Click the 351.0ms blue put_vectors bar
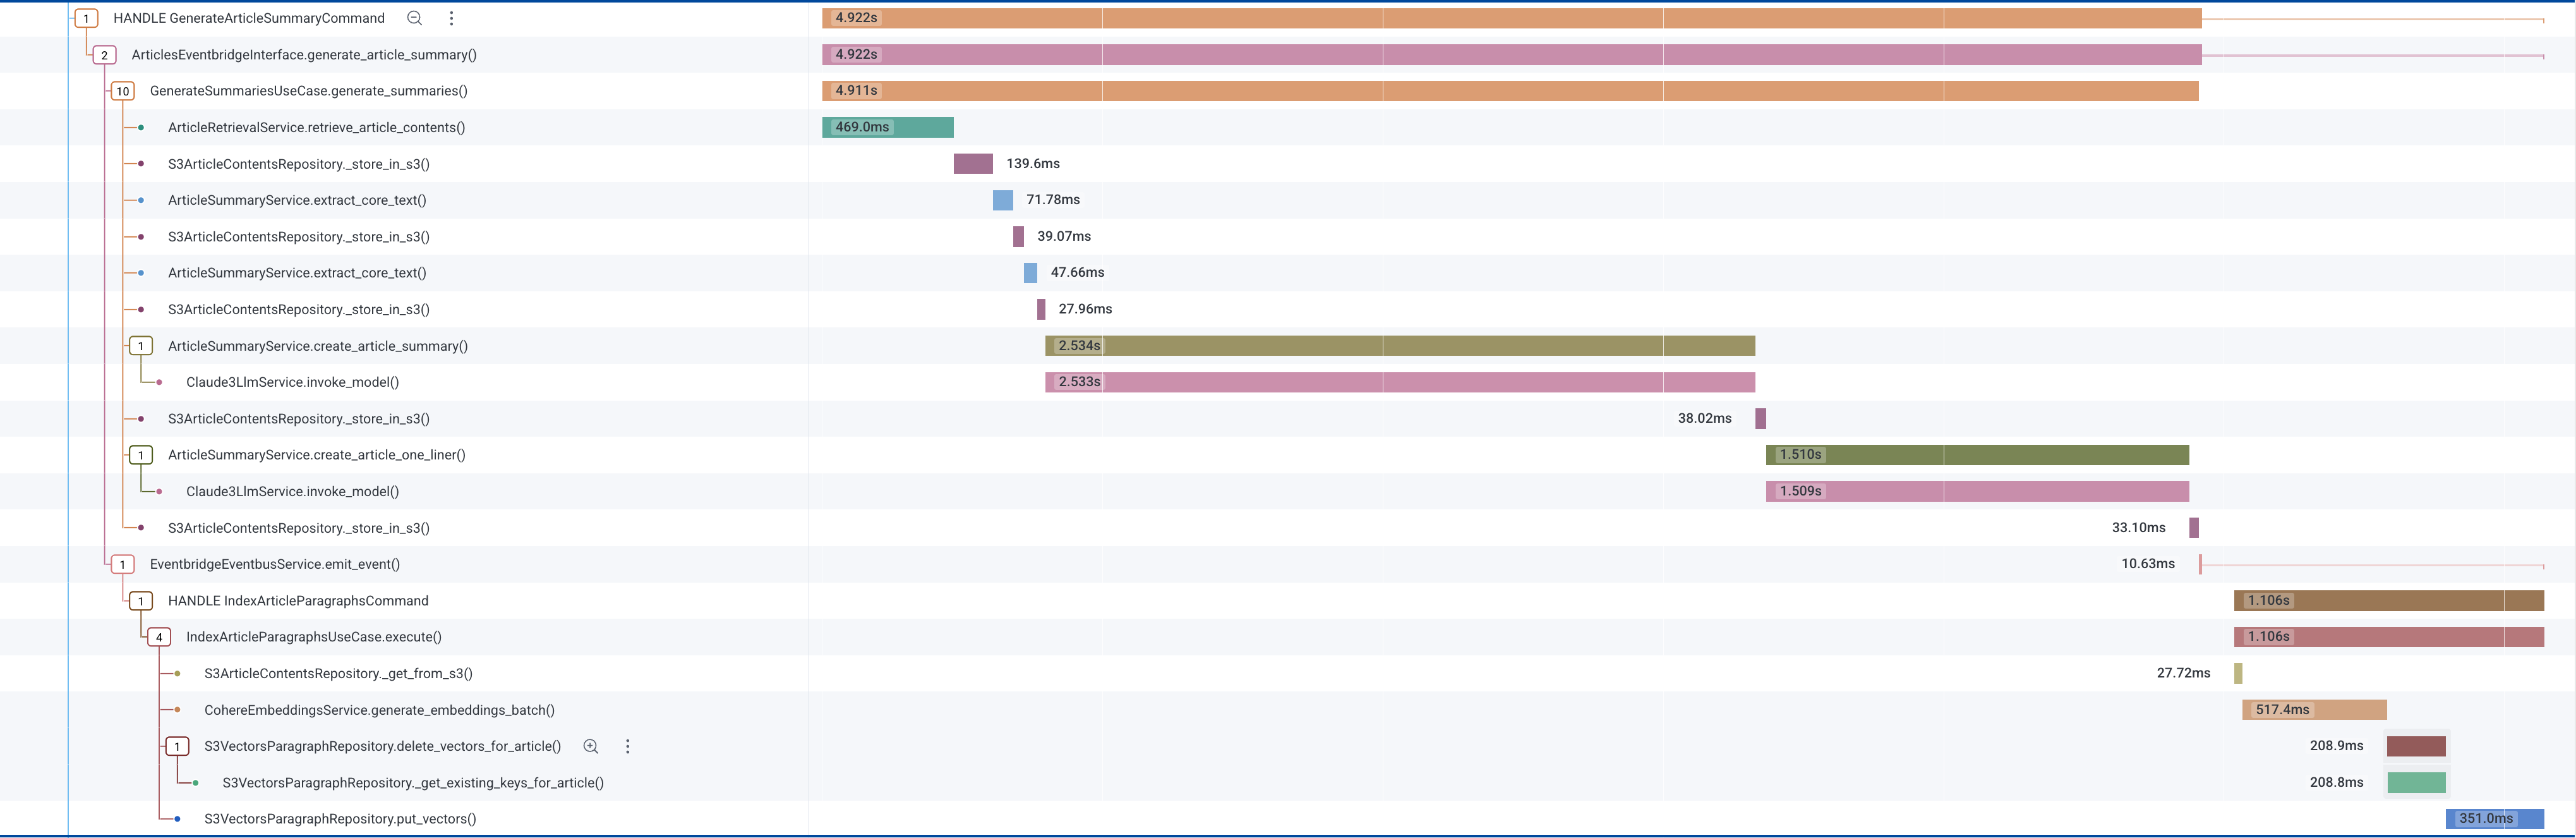Viewport: 2576px width, 838px height. [2494, 819]
